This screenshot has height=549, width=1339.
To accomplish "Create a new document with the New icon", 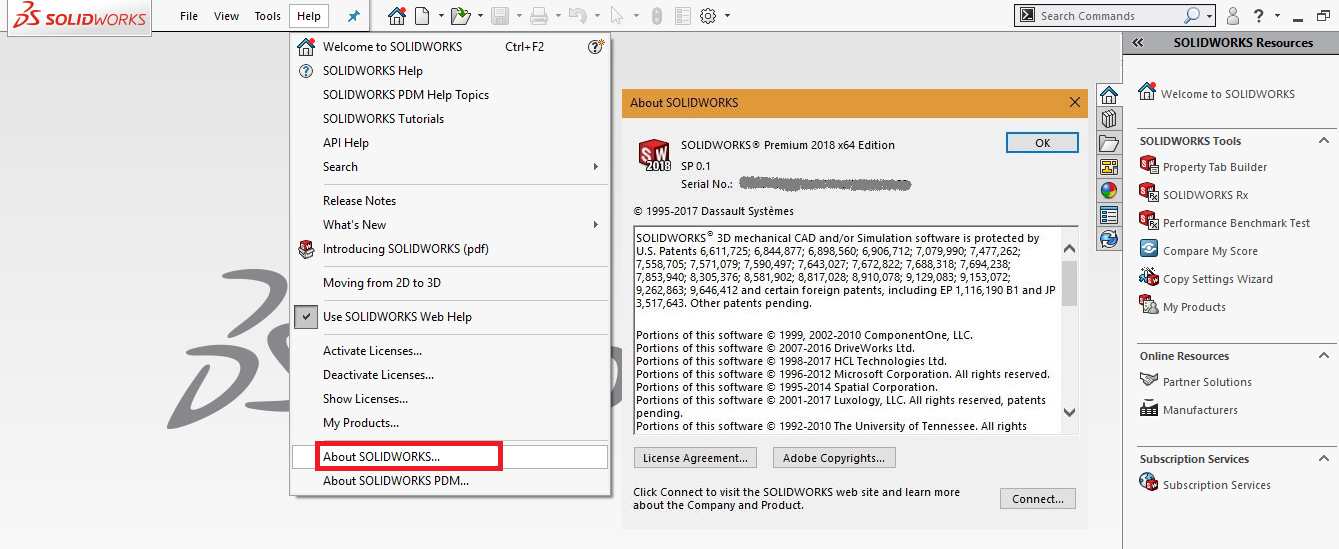I will (x=423, y=16).
